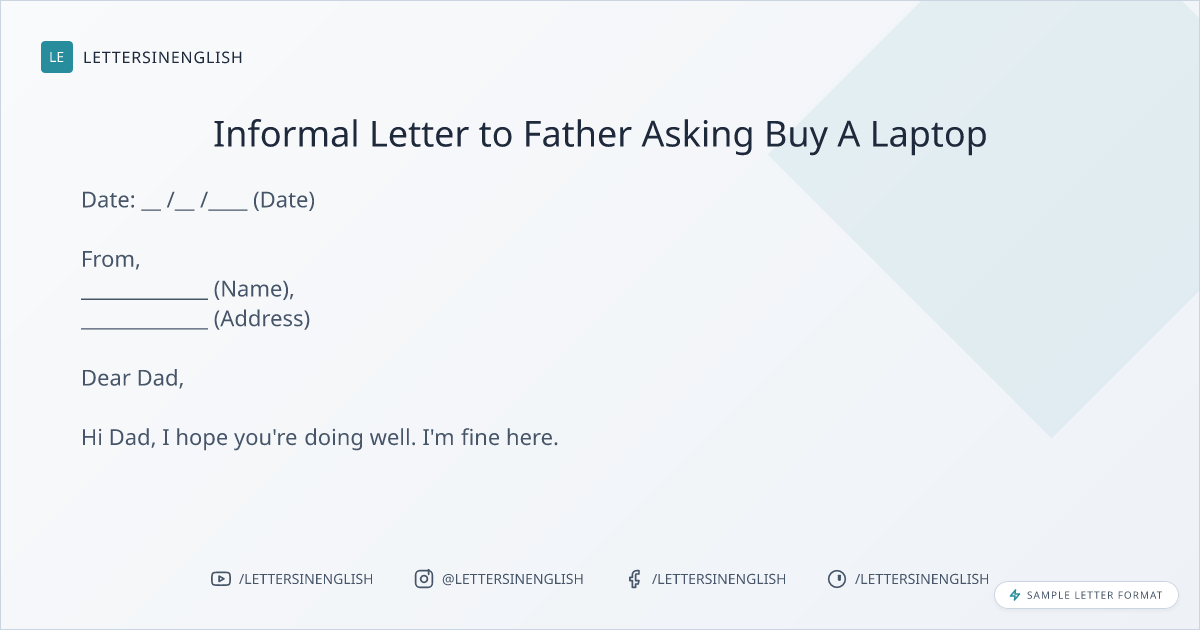Open the last /LETTERSINENGLISH footer link
This screenshot has width=1200, height=630.
(x=922, y=579)
